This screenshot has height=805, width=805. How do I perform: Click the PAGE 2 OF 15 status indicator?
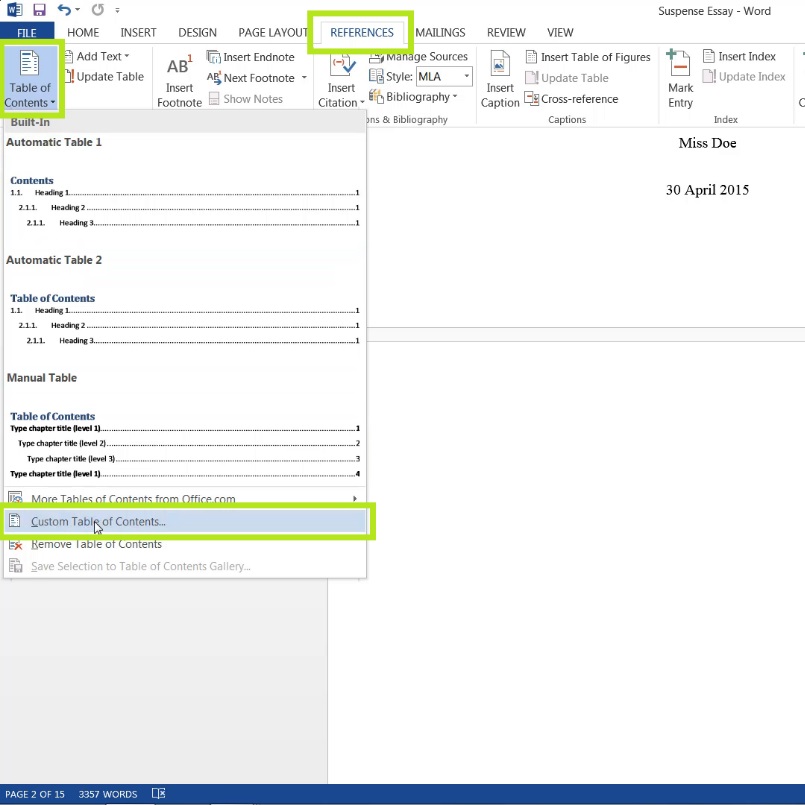click(35, 794)
